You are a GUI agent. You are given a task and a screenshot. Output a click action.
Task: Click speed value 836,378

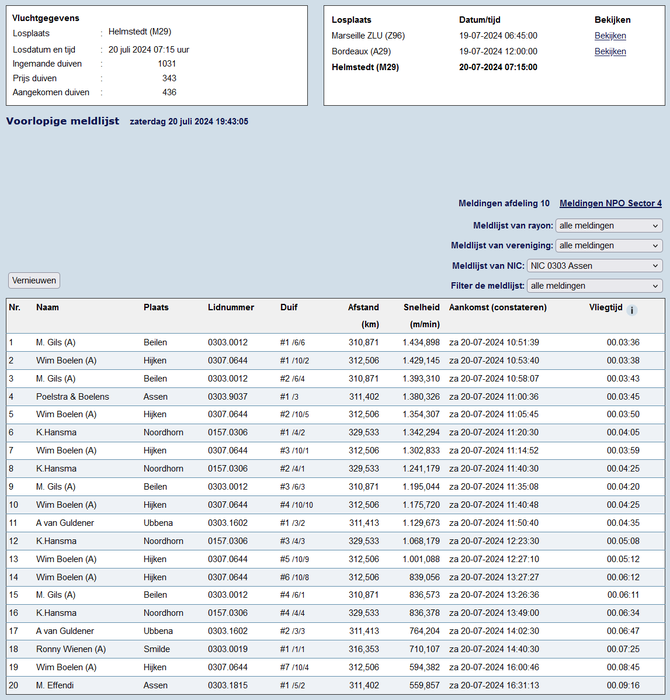(424, 612)
